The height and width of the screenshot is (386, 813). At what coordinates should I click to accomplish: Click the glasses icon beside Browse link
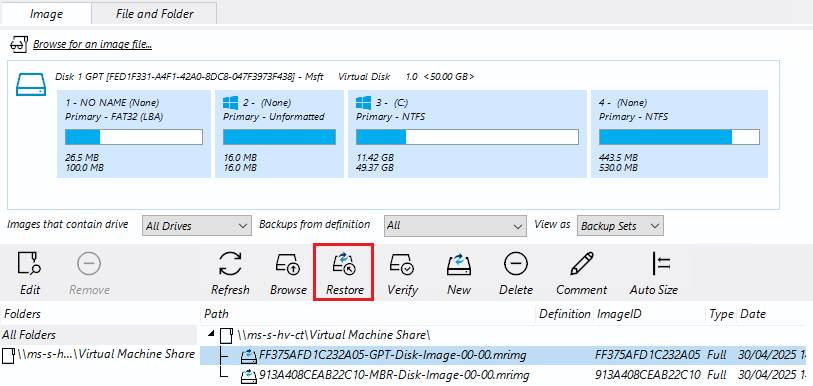pyautogui.click(x=19, y=45)
